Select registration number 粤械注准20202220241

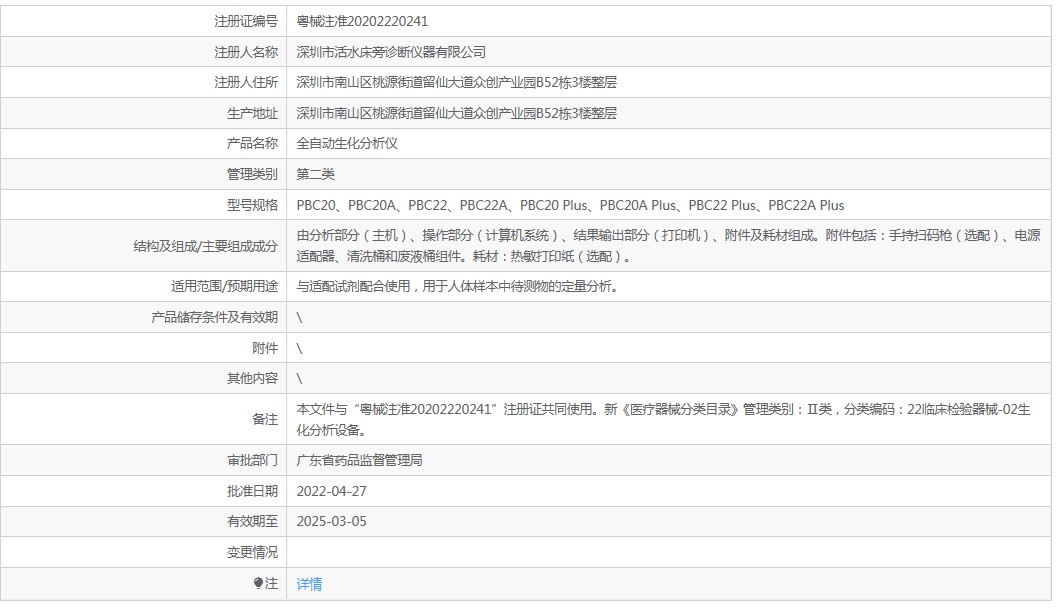pos(362,22)
